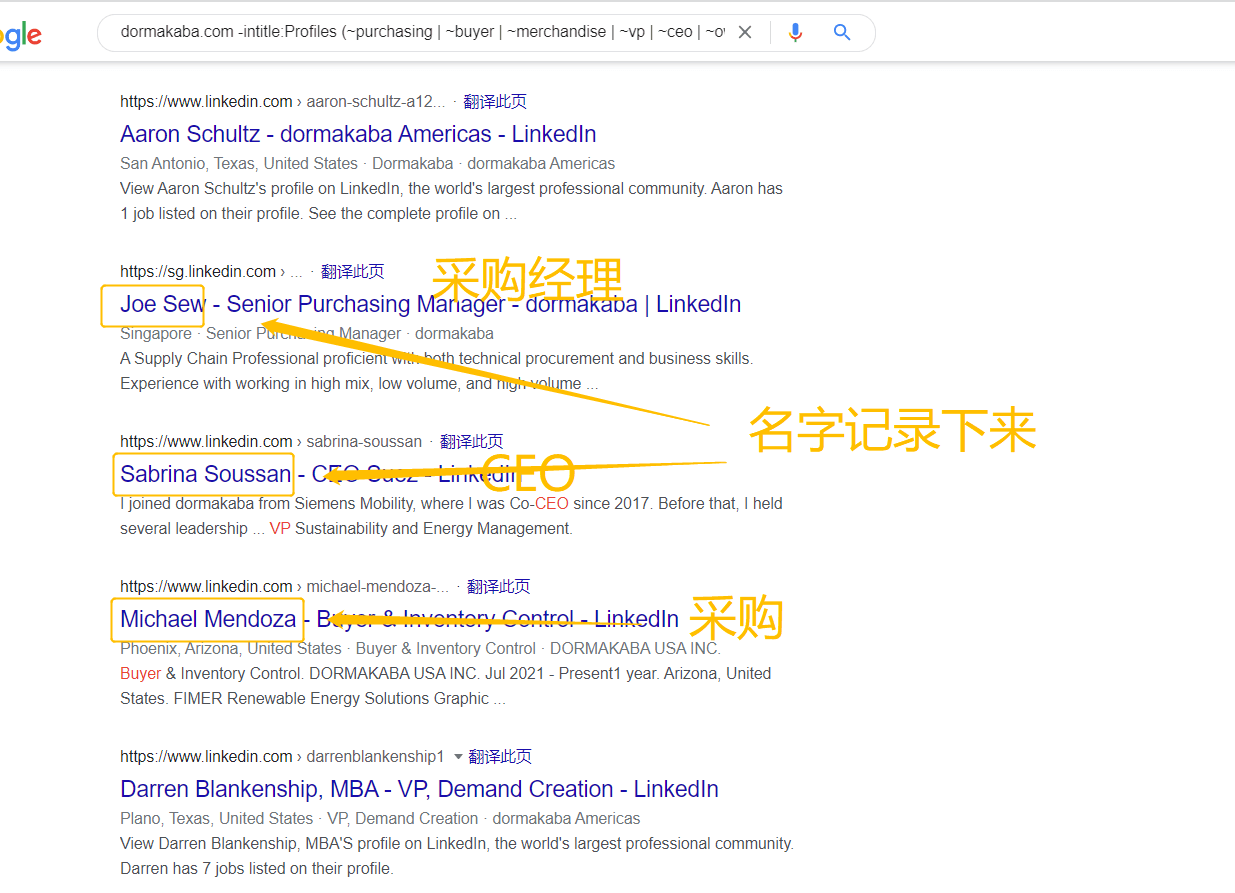Click the red 'VP' in Sustainability snippet
Image resolution: width=1235 pixels, height=893 pixels.
[280, 528]
